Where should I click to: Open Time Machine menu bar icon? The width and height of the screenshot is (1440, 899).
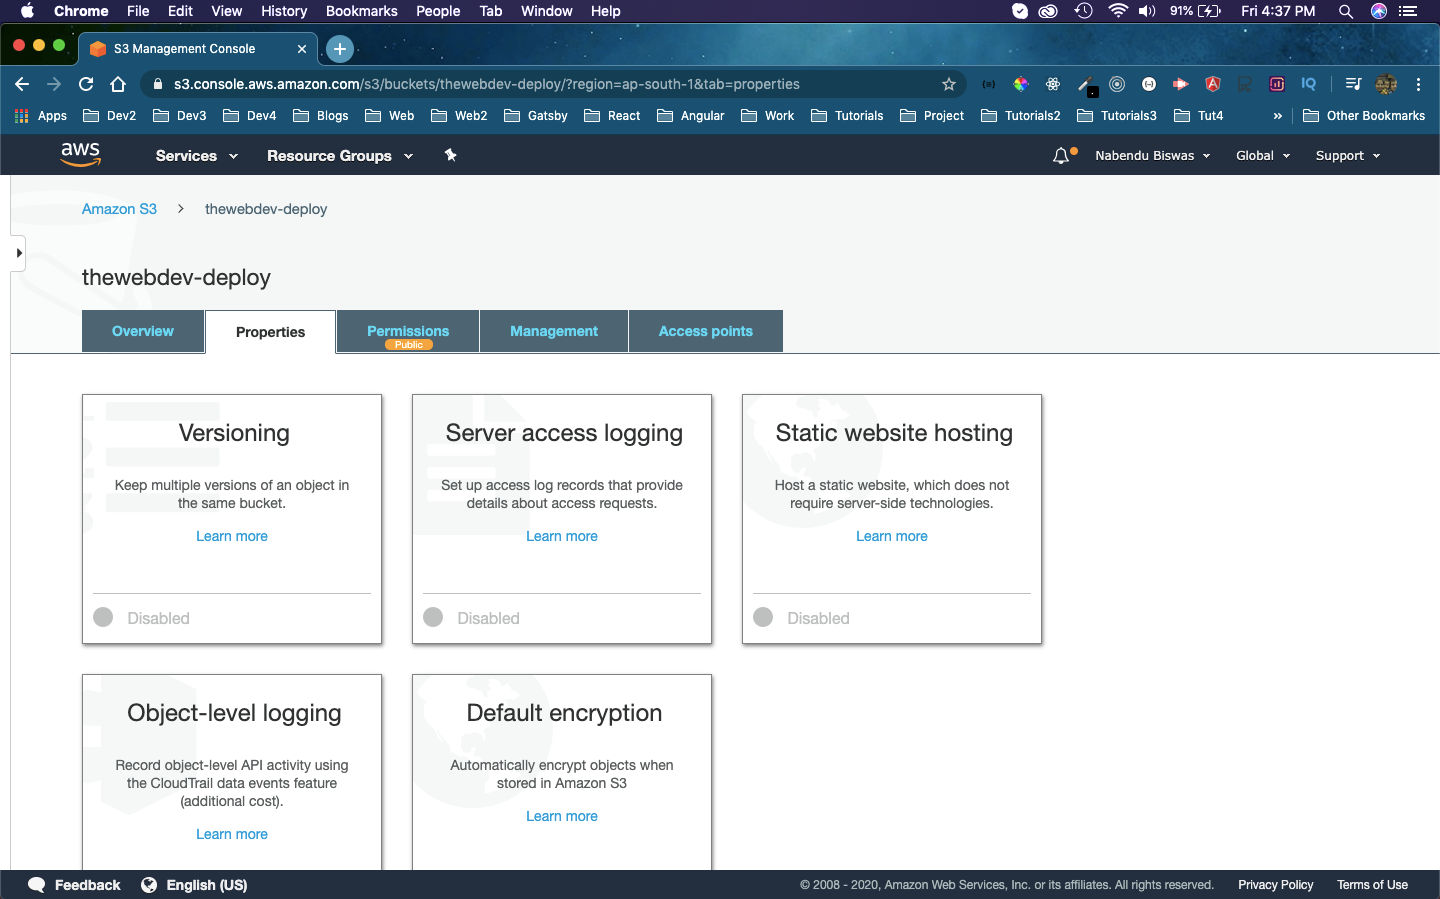tap(1083, 11)
